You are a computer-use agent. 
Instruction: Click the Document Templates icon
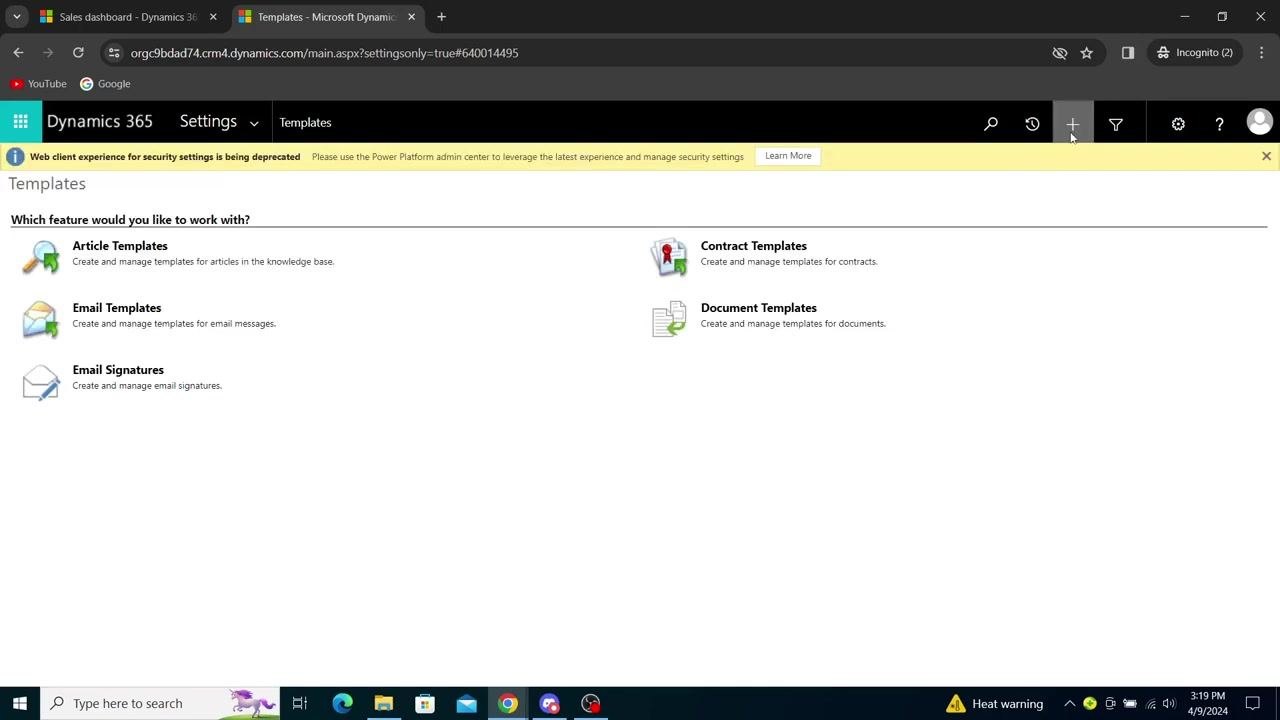click(x=669, y=319)
